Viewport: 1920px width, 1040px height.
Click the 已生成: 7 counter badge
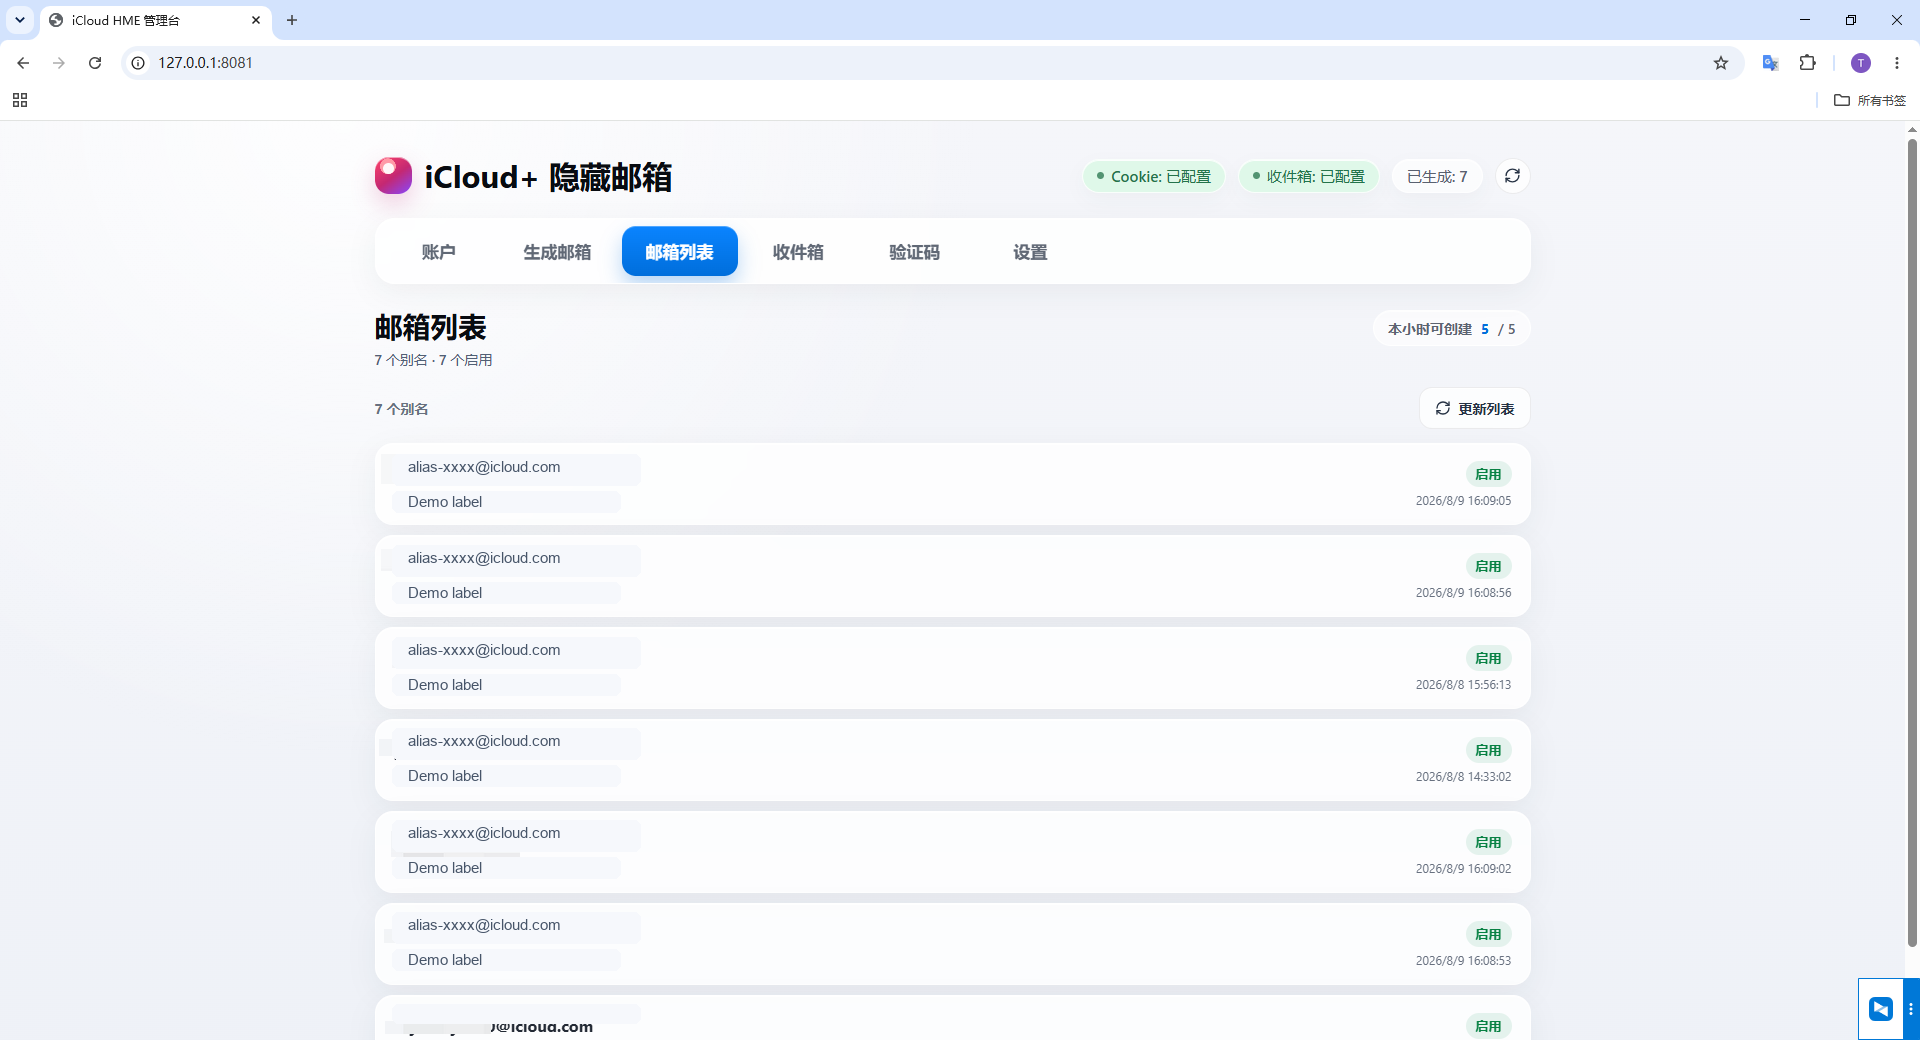coord(1437,176)
